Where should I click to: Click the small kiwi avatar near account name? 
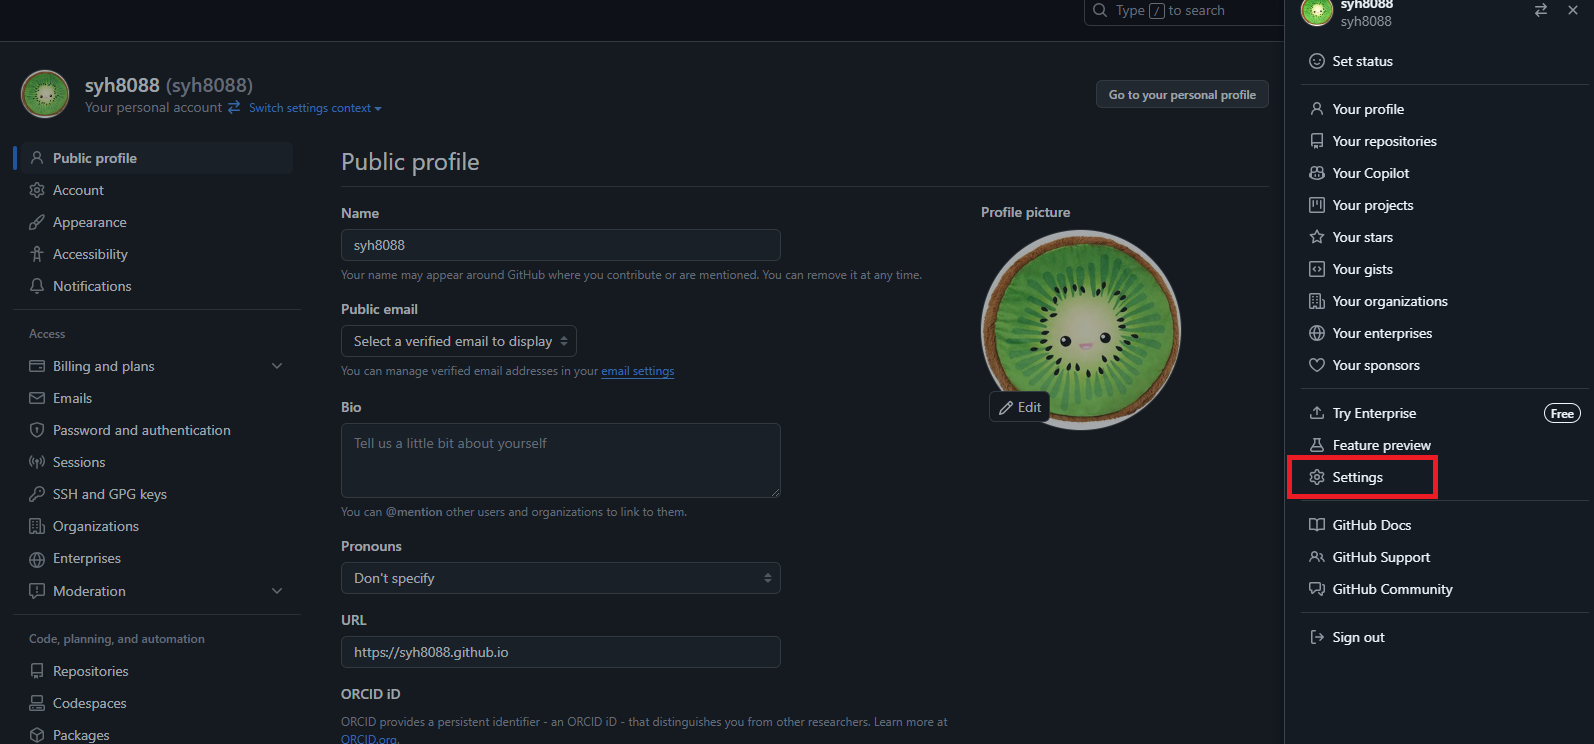click(45, 94)
